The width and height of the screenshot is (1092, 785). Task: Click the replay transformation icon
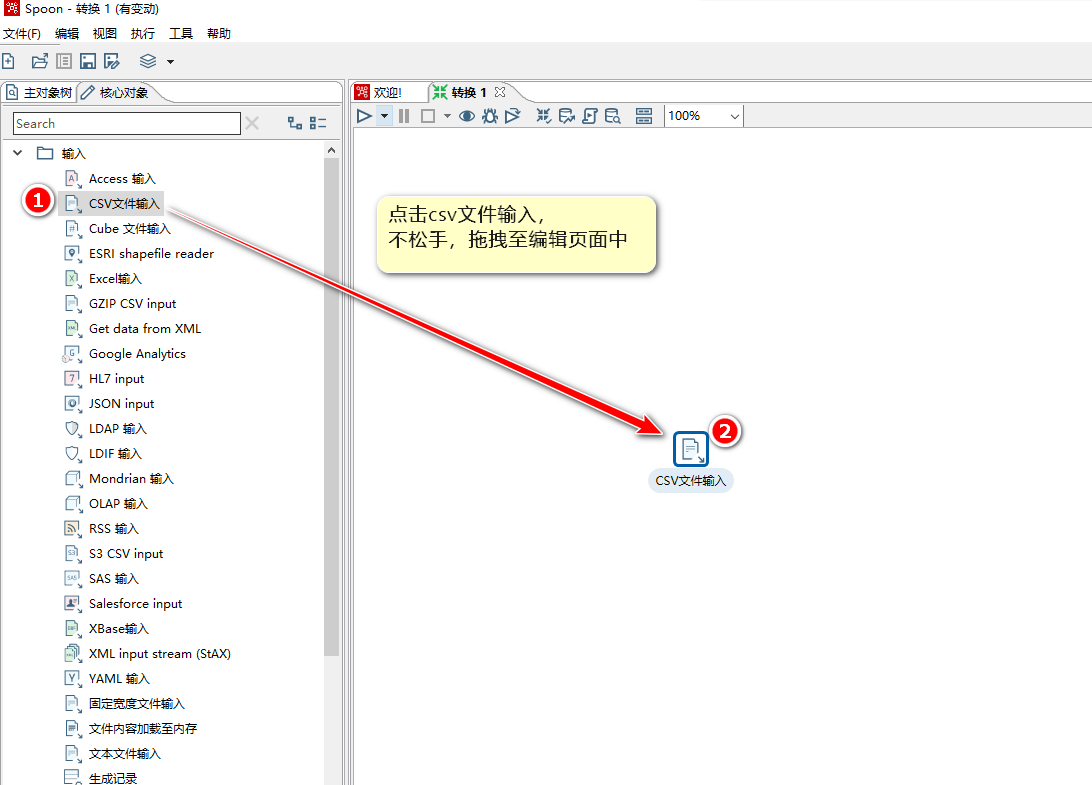513,116
